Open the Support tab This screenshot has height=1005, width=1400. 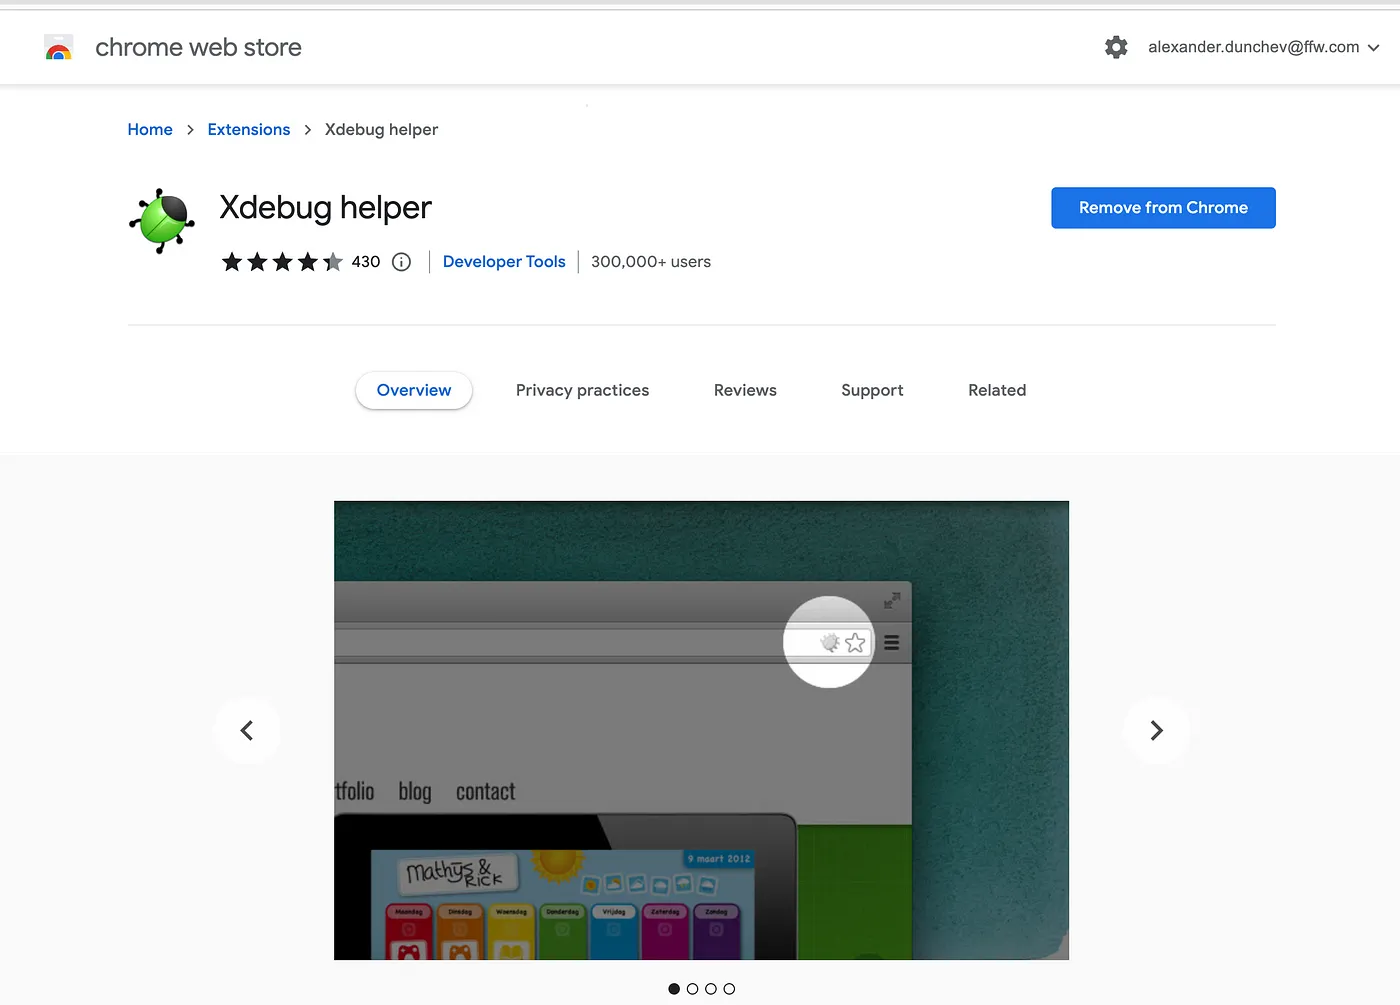point(872,390)
